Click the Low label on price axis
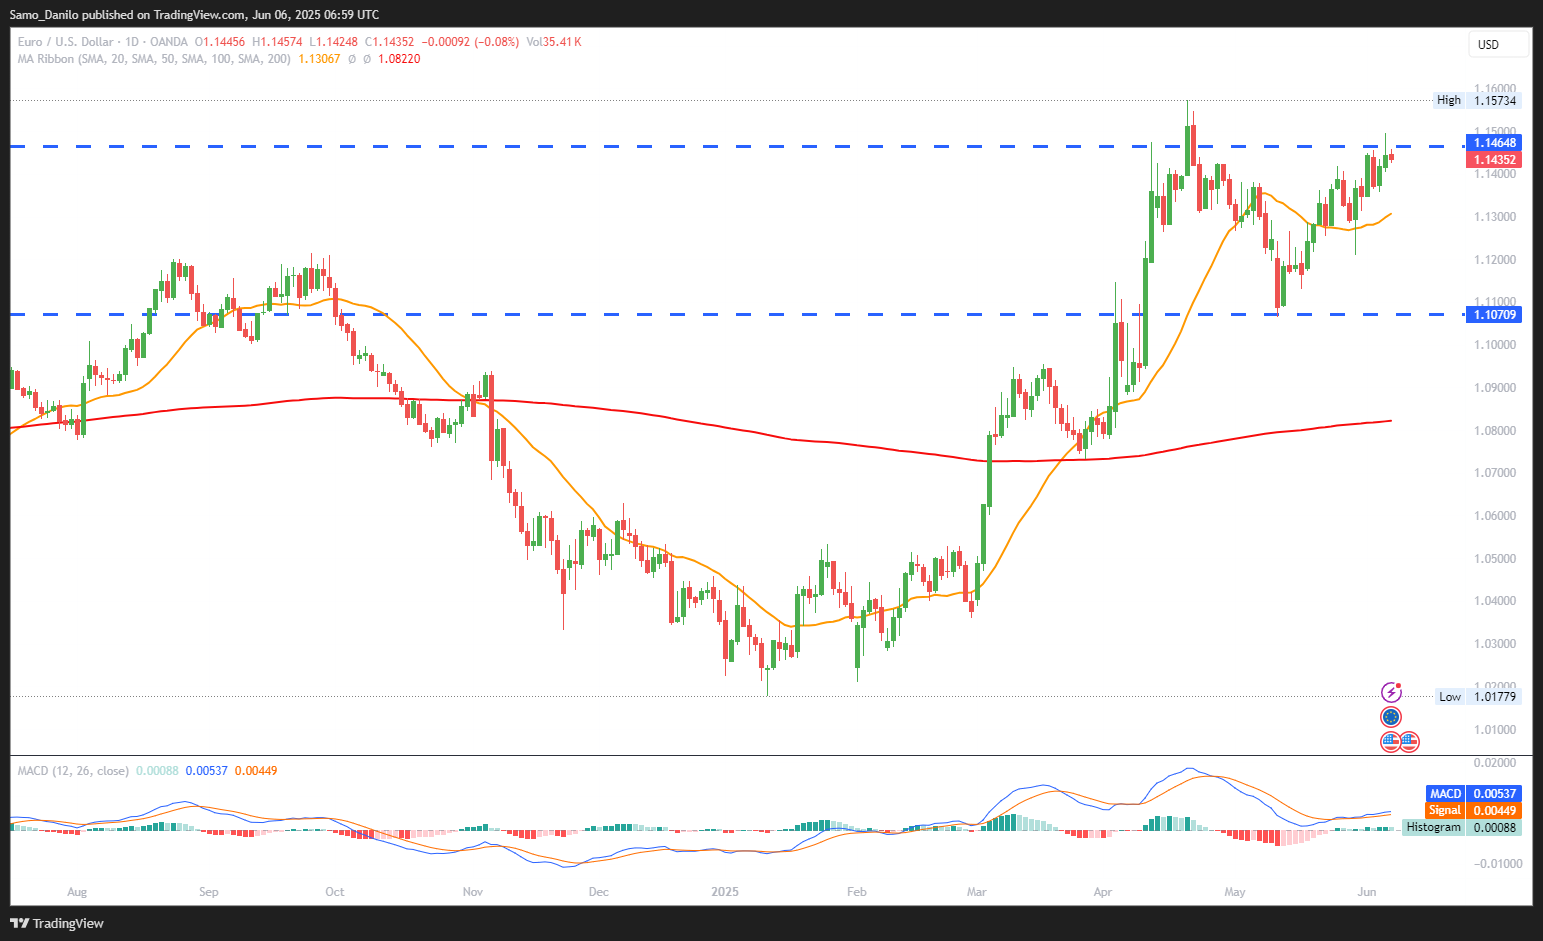This screenshot has height=941, width=1543. (1450, 697)
